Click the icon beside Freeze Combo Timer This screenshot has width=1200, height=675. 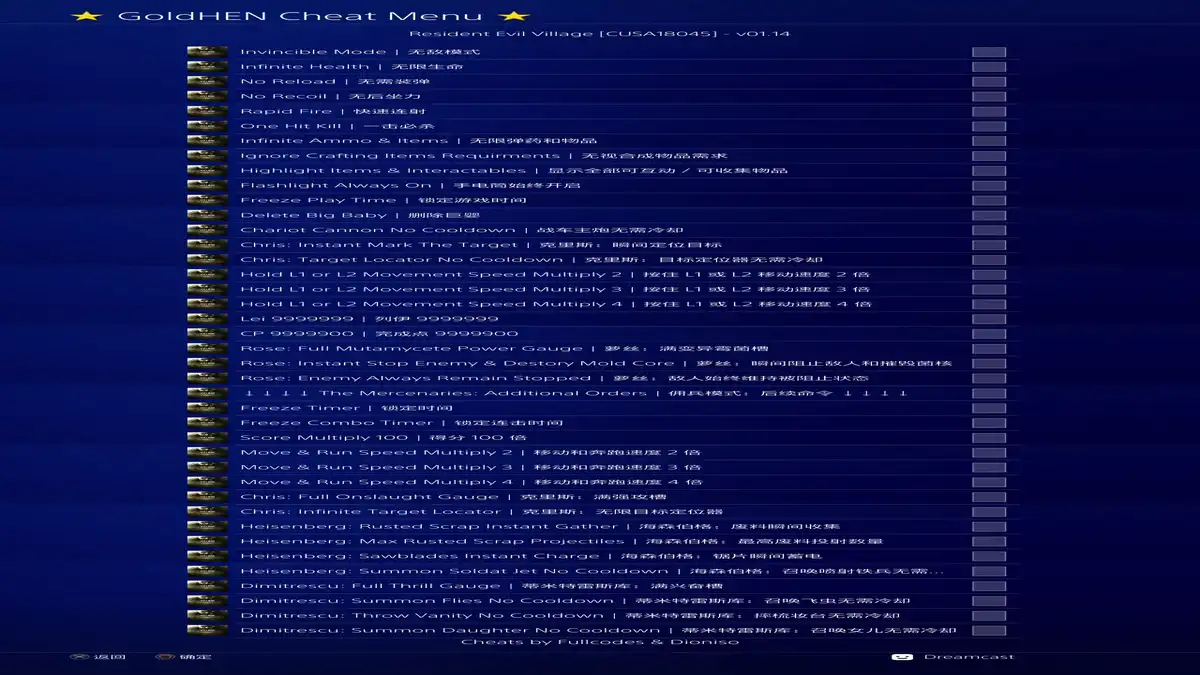tap(207, 423)
